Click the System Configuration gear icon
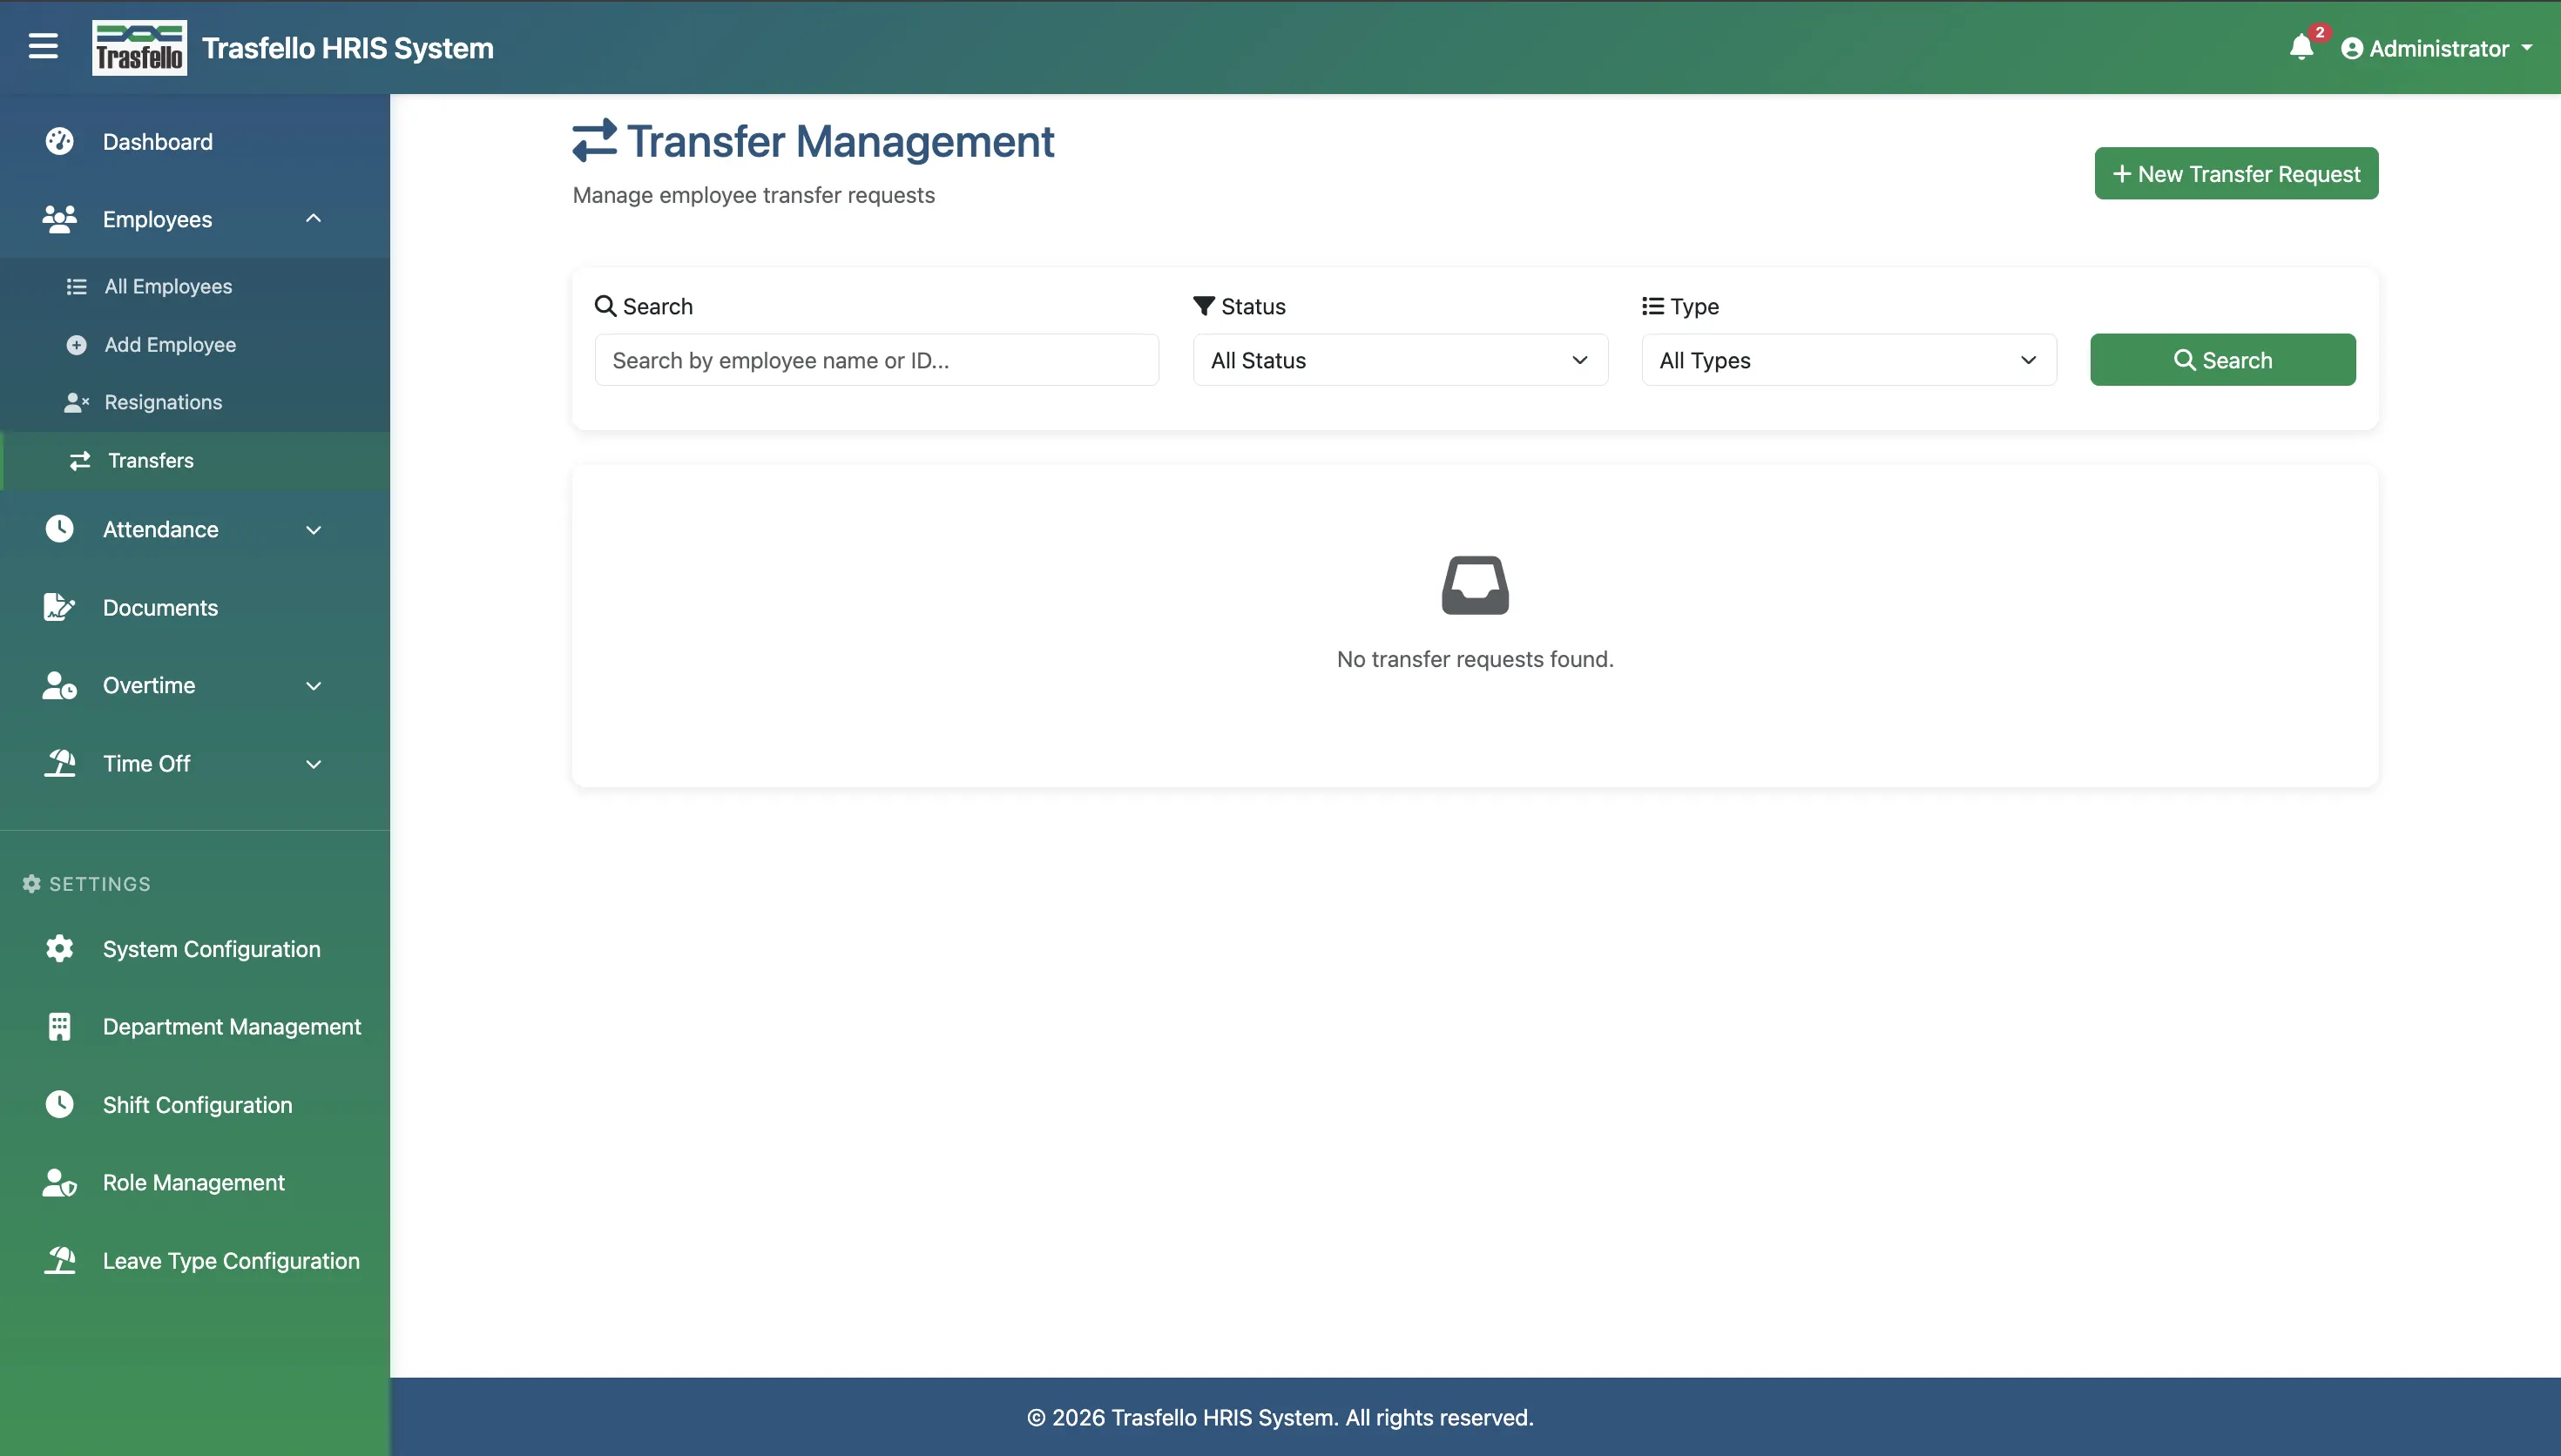2561x1456 pixels. 59,948
